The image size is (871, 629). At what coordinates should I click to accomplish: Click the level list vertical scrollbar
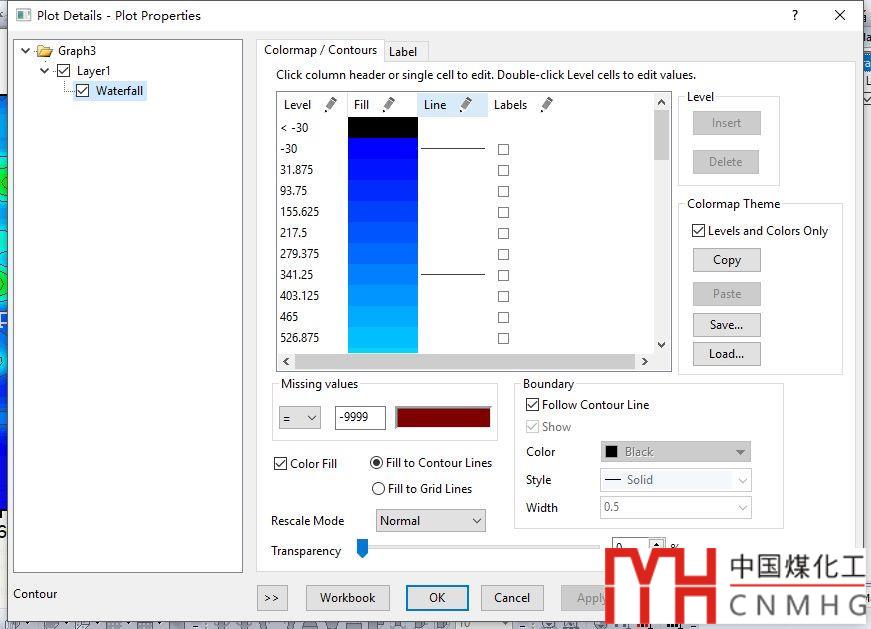coord(661,136)
